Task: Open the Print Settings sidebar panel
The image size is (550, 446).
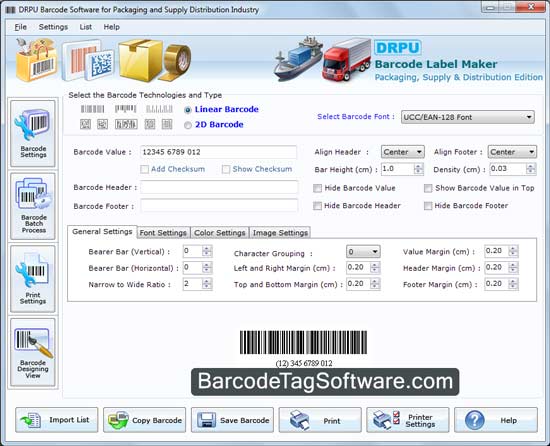Action: (33, 279)
